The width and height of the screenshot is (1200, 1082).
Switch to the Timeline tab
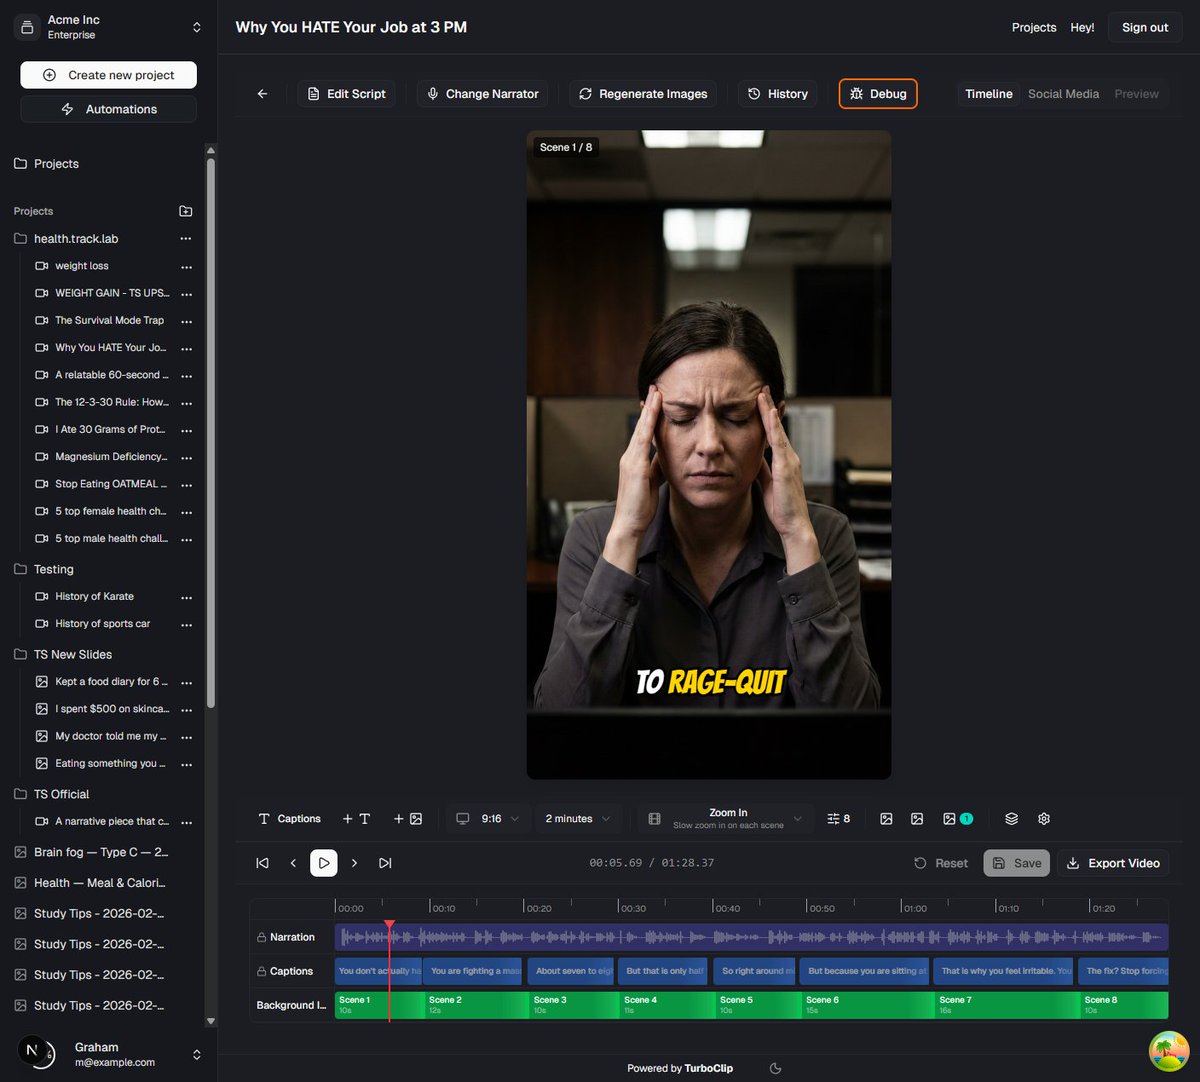(x=989, y=94)
